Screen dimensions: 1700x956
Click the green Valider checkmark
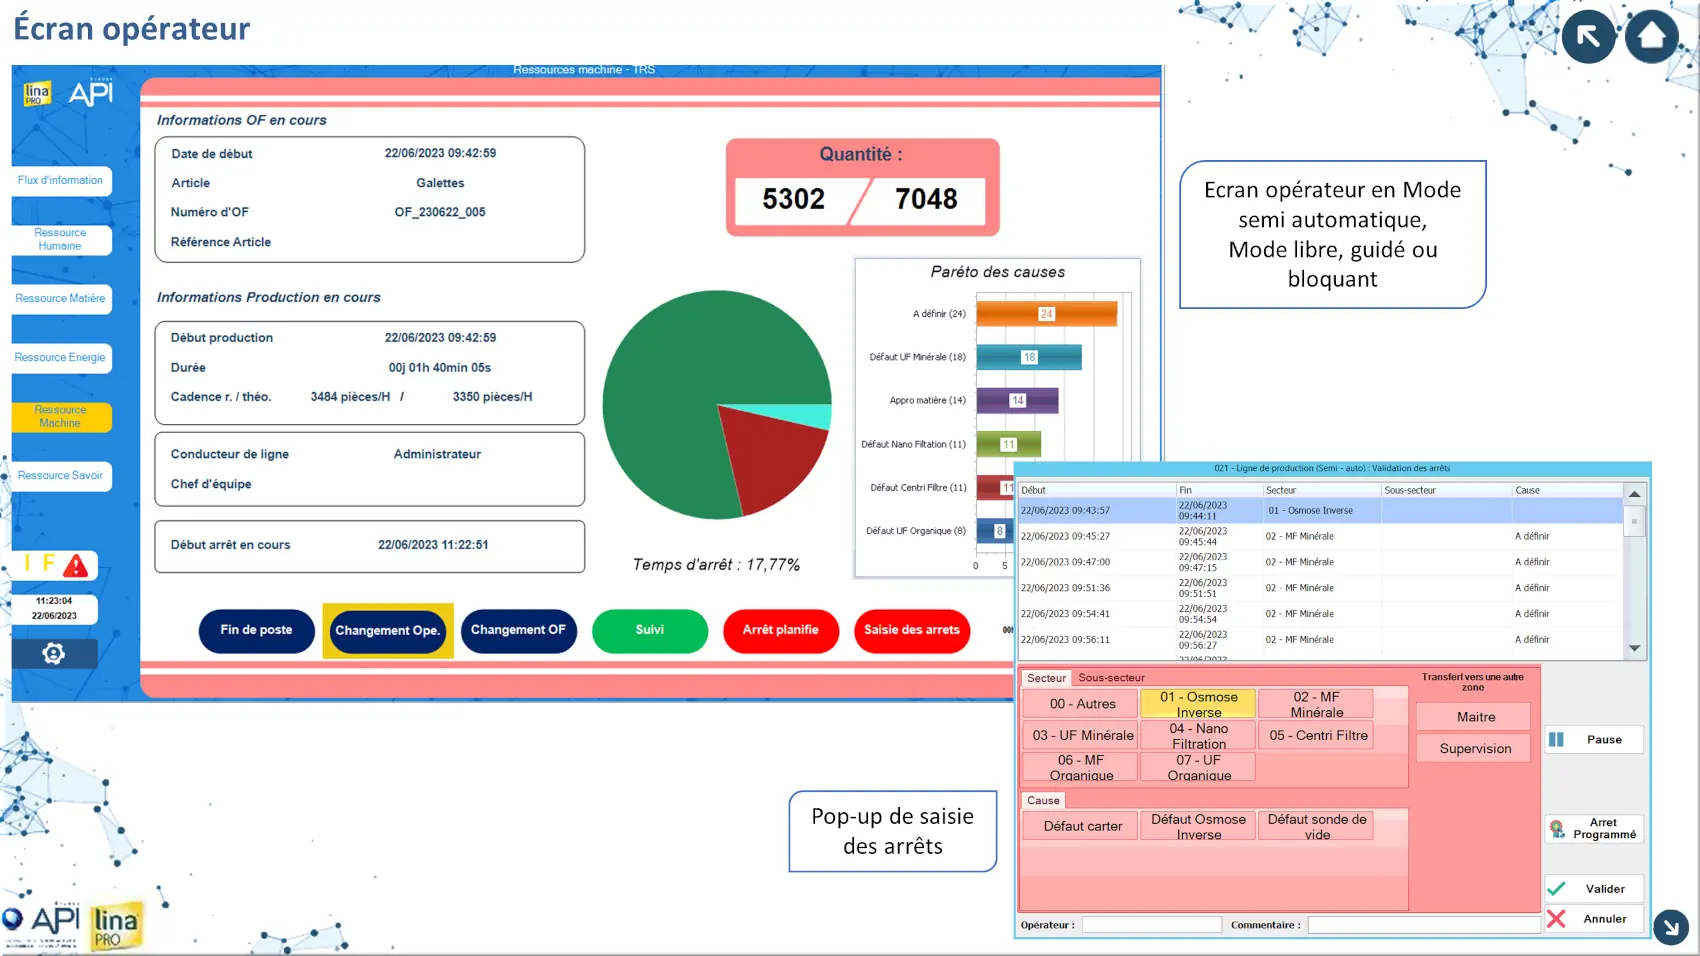(x=1557, y=888)
